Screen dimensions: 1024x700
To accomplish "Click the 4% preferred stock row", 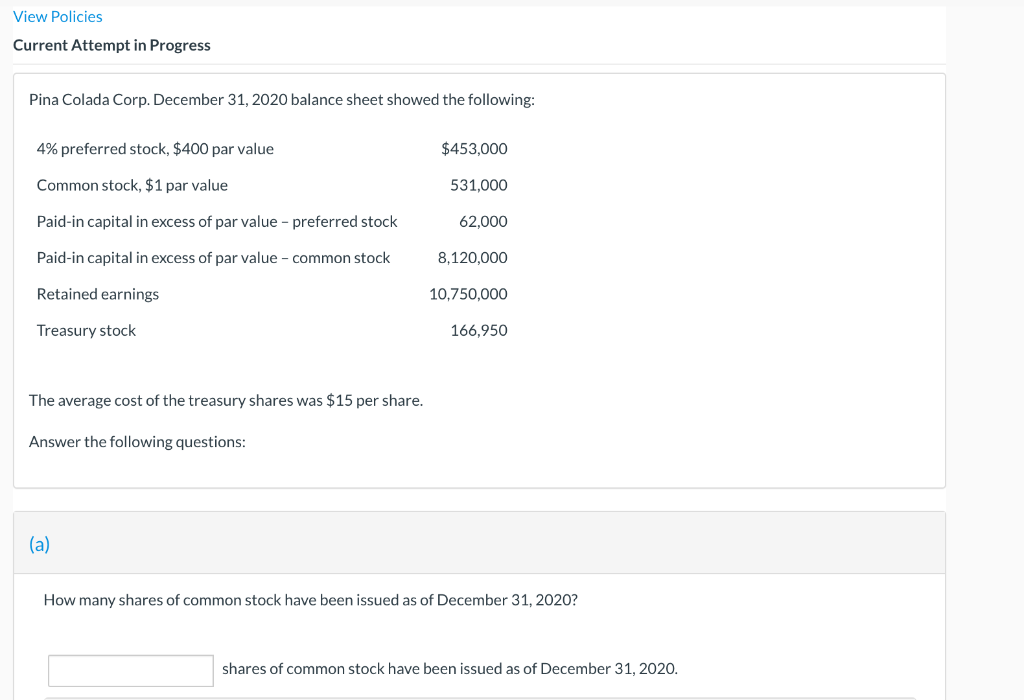I will [154, 148].
